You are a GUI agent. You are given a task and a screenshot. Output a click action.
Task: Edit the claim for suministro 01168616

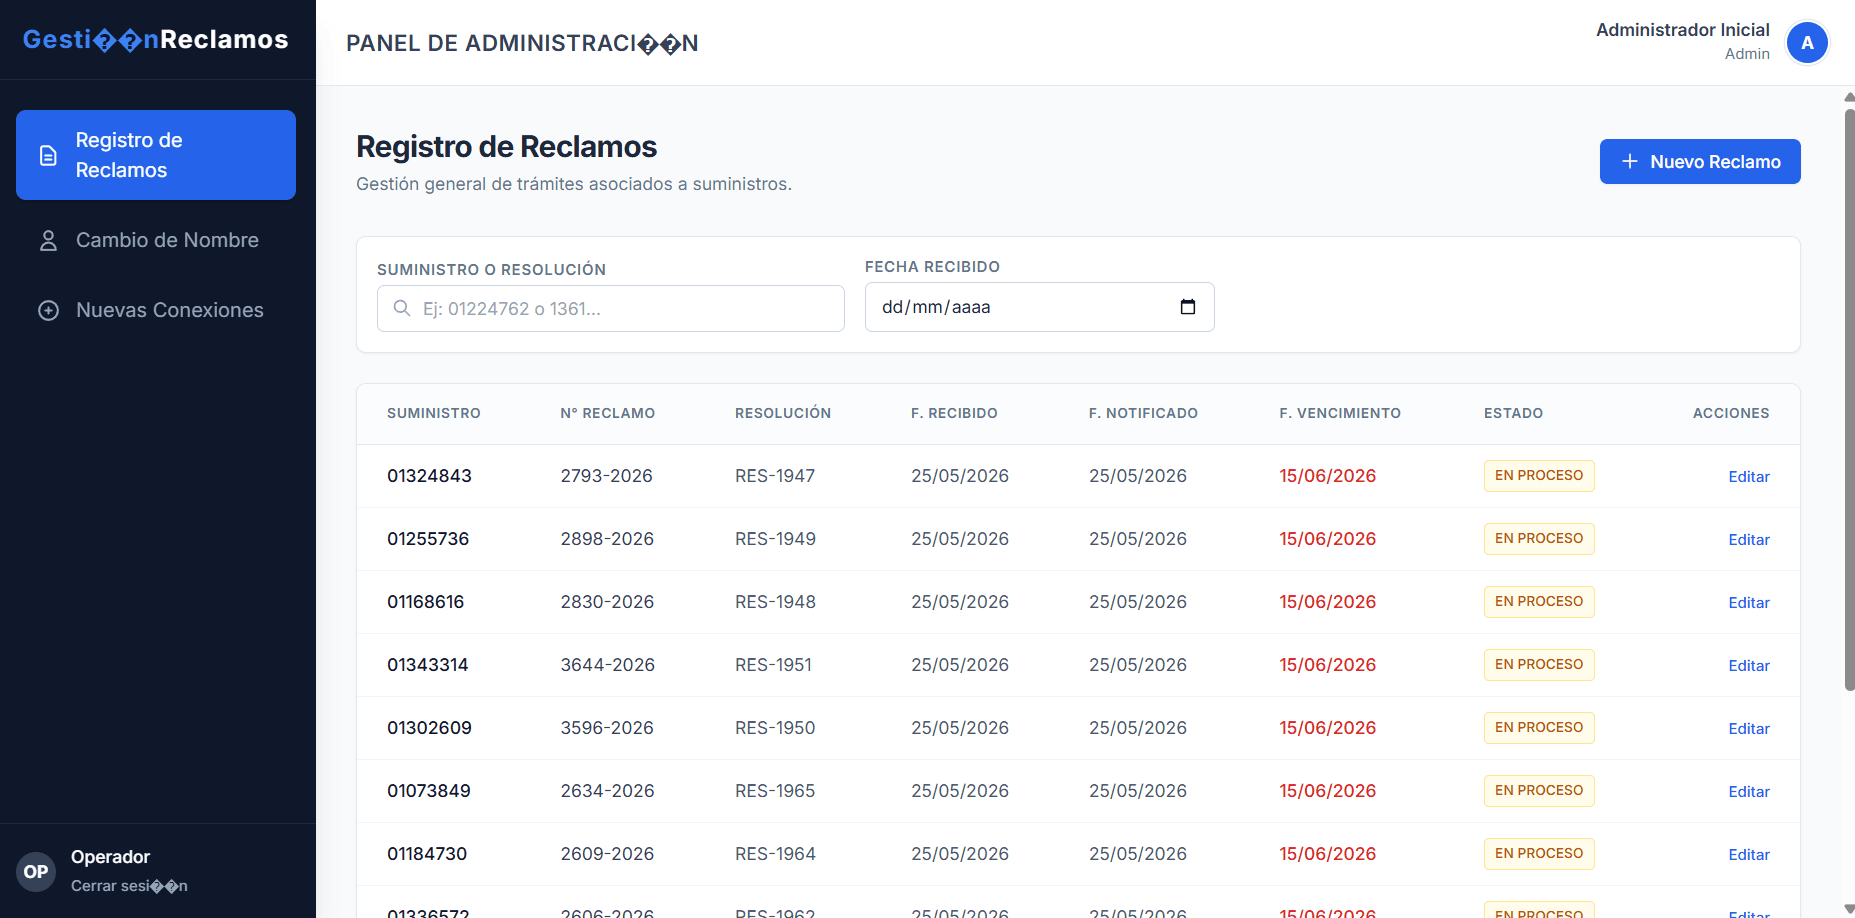tap(1749, 603)
